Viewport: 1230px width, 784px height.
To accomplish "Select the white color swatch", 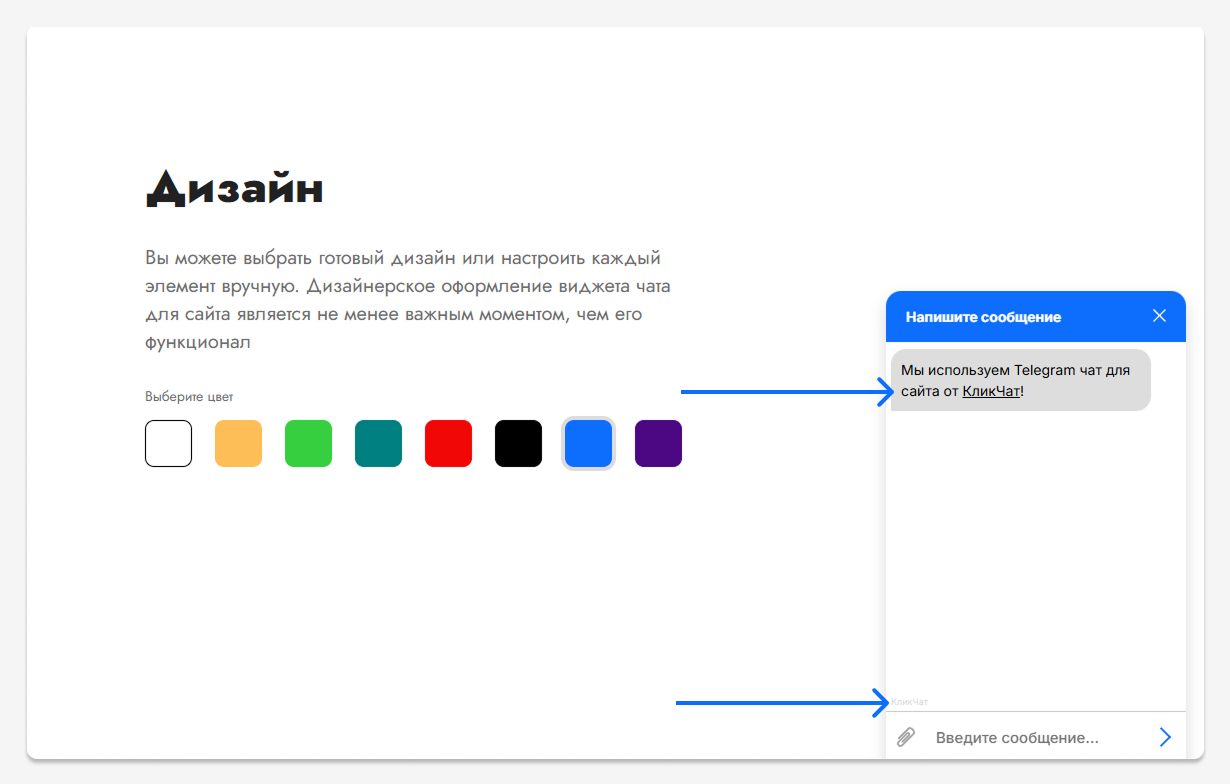I will (x=168, y=443).
